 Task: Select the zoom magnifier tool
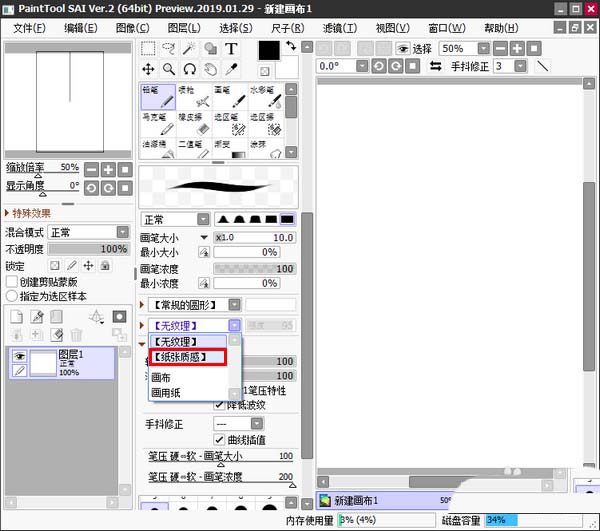[169, 69]
